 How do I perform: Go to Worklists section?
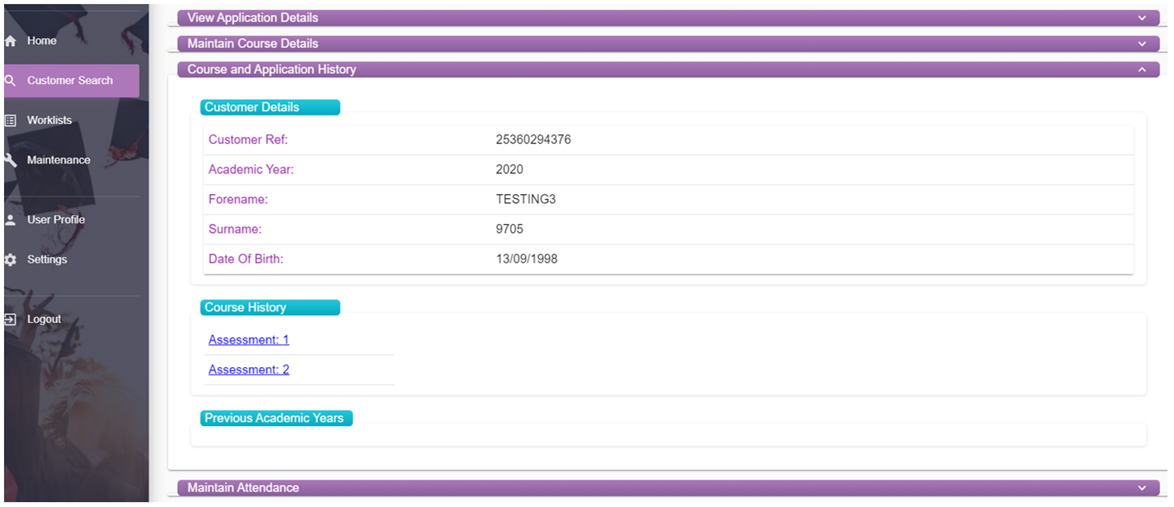coord(49,121)
